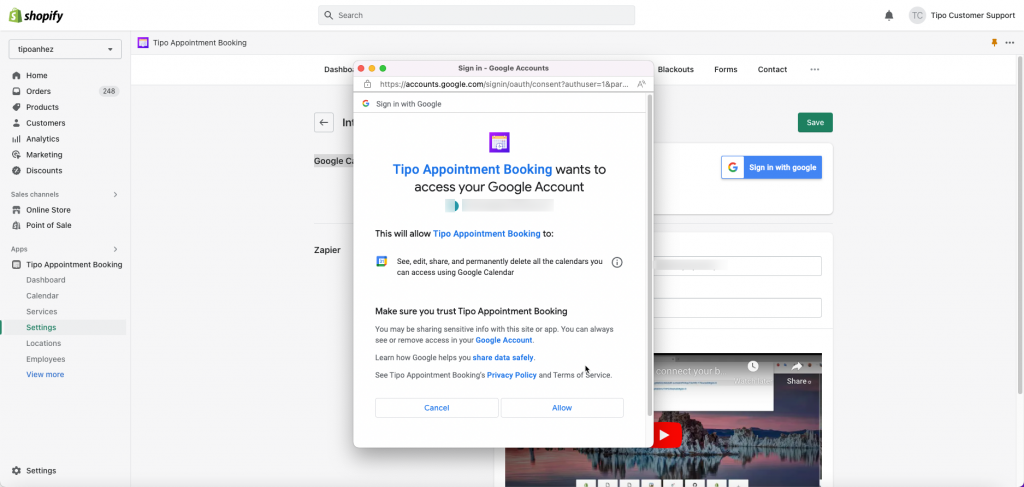Click the pin icon in app header
This screenshot has height=487, width=1024.
[x=995, y=42]
